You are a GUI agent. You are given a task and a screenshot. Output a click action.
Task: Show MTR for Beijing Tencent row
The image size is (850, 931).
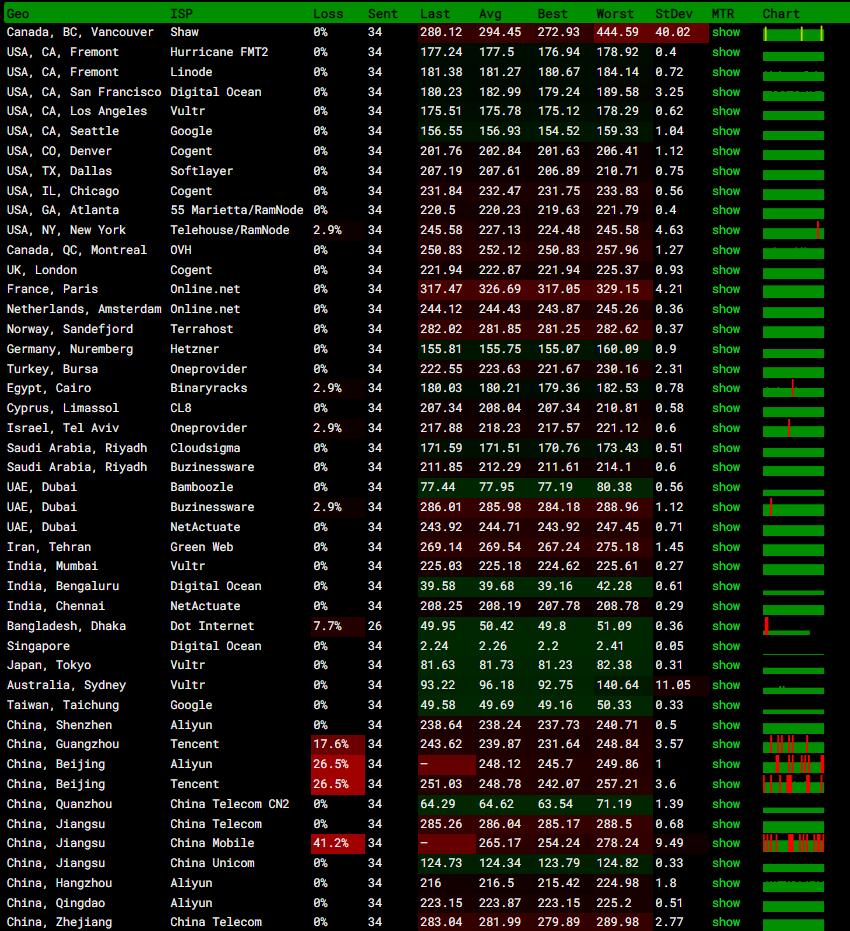(x=726, y=784)
